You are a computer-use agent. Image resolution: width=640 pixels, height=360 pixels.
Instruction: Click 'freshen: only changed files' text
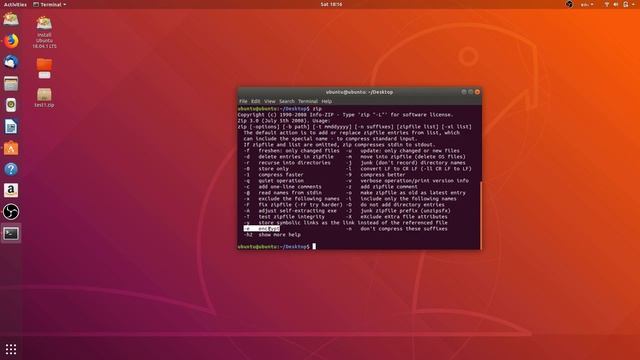[299, 151]
